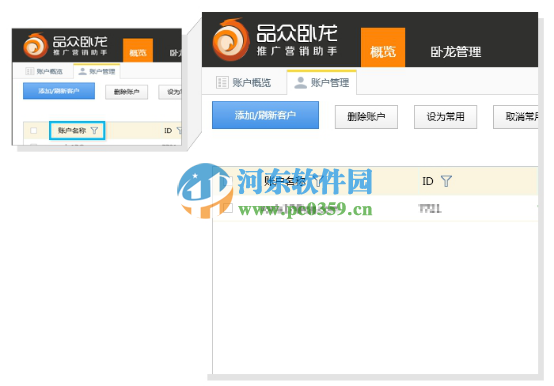Switch to the 账户管理 tab in the enlarged view
The height and width of the screenshot is (386, 554).
click(322, 83)
